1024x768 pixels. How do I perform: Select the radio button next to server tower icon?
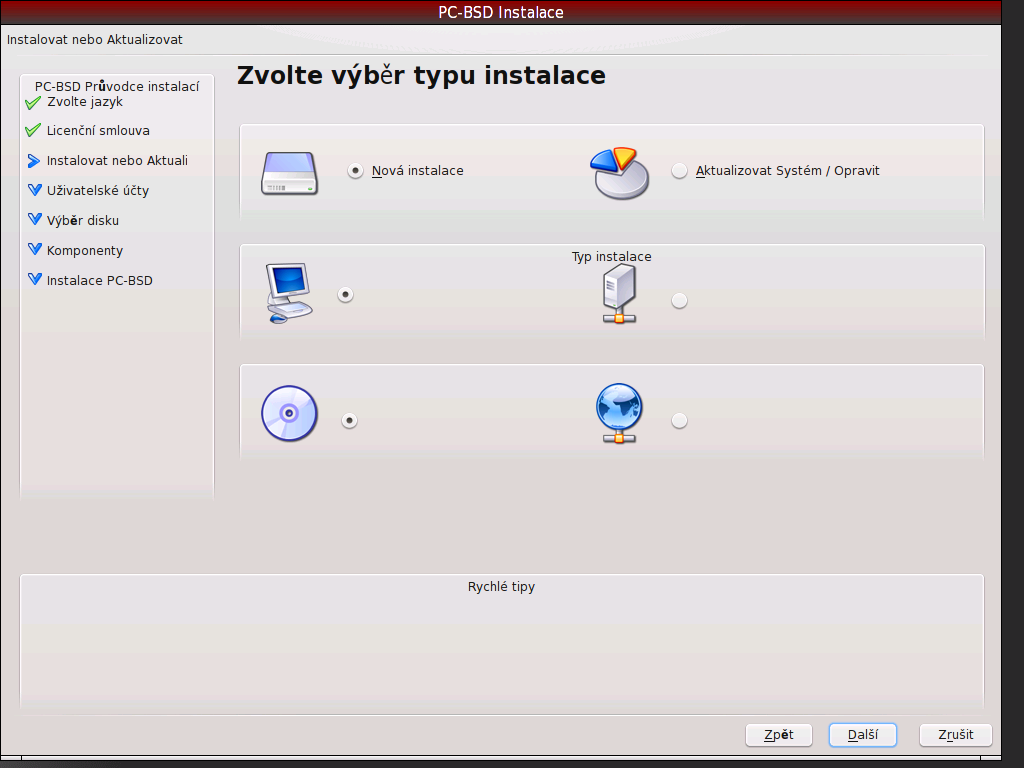(x=679, y=300)
